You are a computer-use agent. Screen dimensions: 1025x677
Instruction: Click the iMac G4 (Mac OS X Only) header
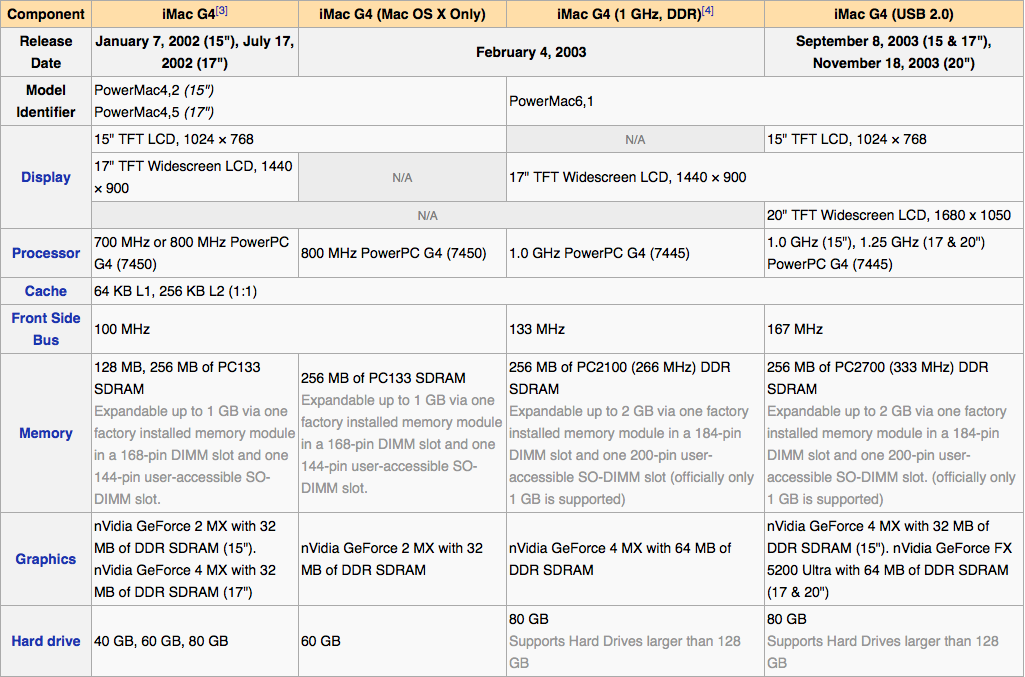tap(402, 14)
